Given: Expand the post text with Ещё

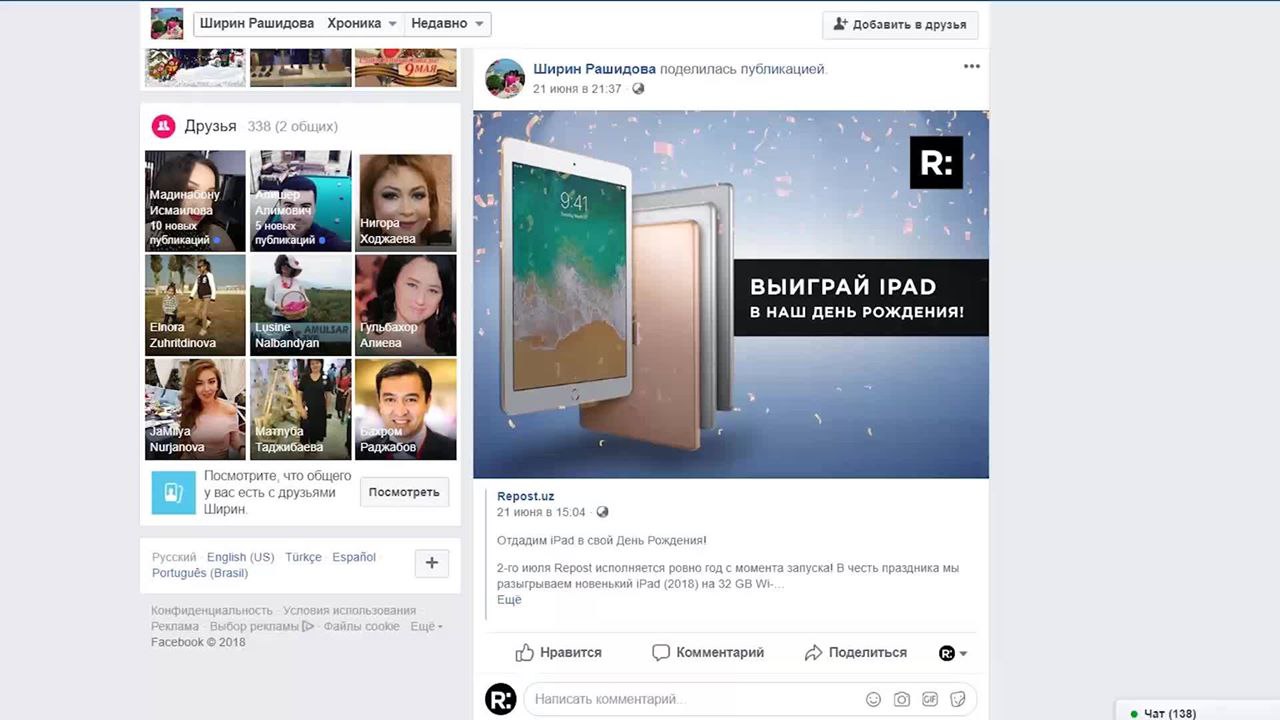Looking at the screenshot, I should click(x=509, y=600).
